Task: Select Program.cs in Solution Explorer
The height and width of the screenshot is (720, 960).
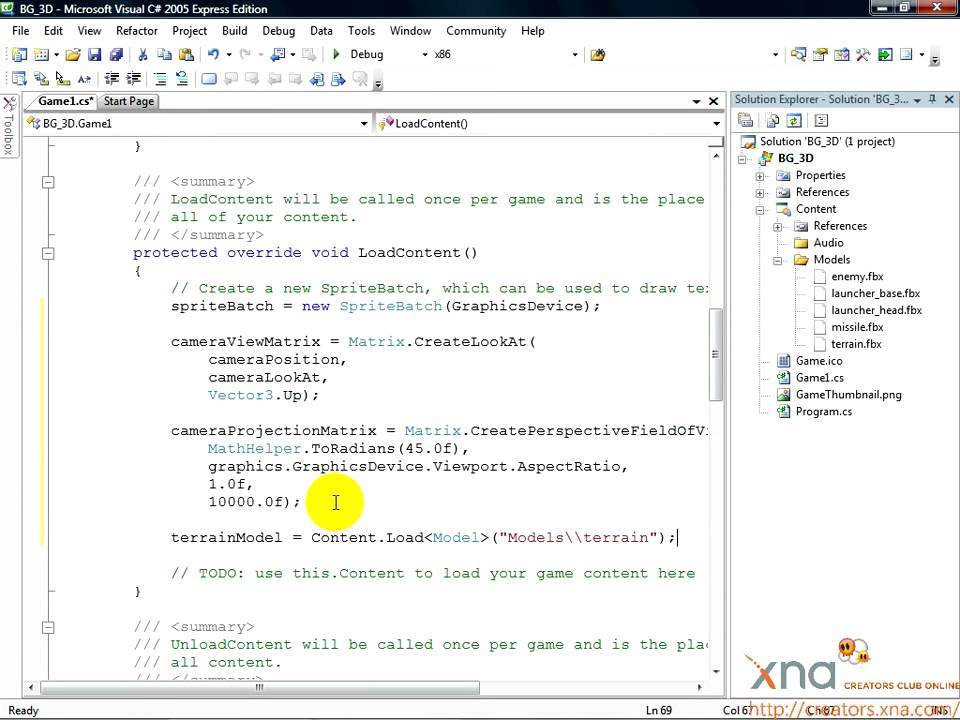Action: [x=823, y=411]
